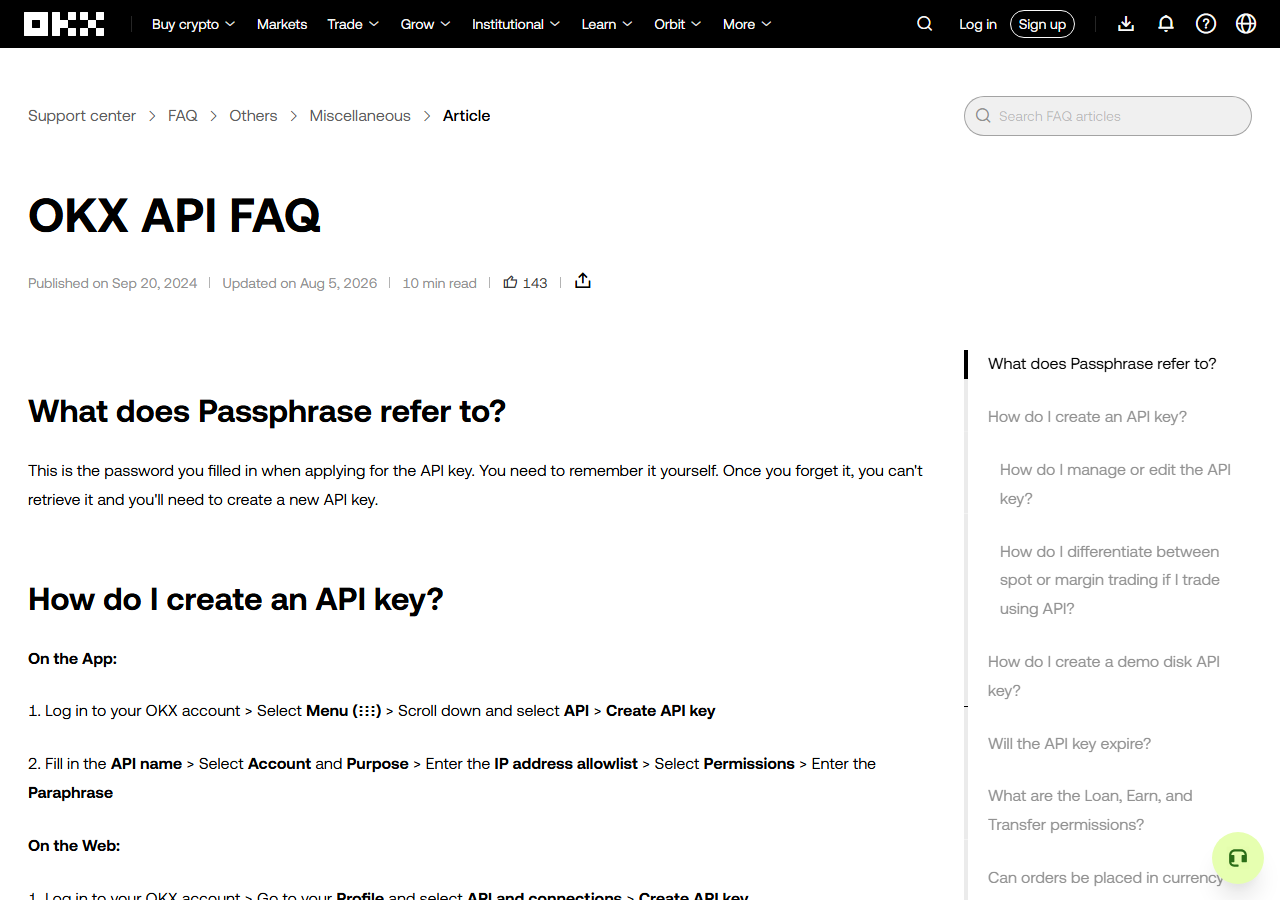Click the download app icon
Image resolution: width=1280 pixels, height=900 pixels.
1126,24
